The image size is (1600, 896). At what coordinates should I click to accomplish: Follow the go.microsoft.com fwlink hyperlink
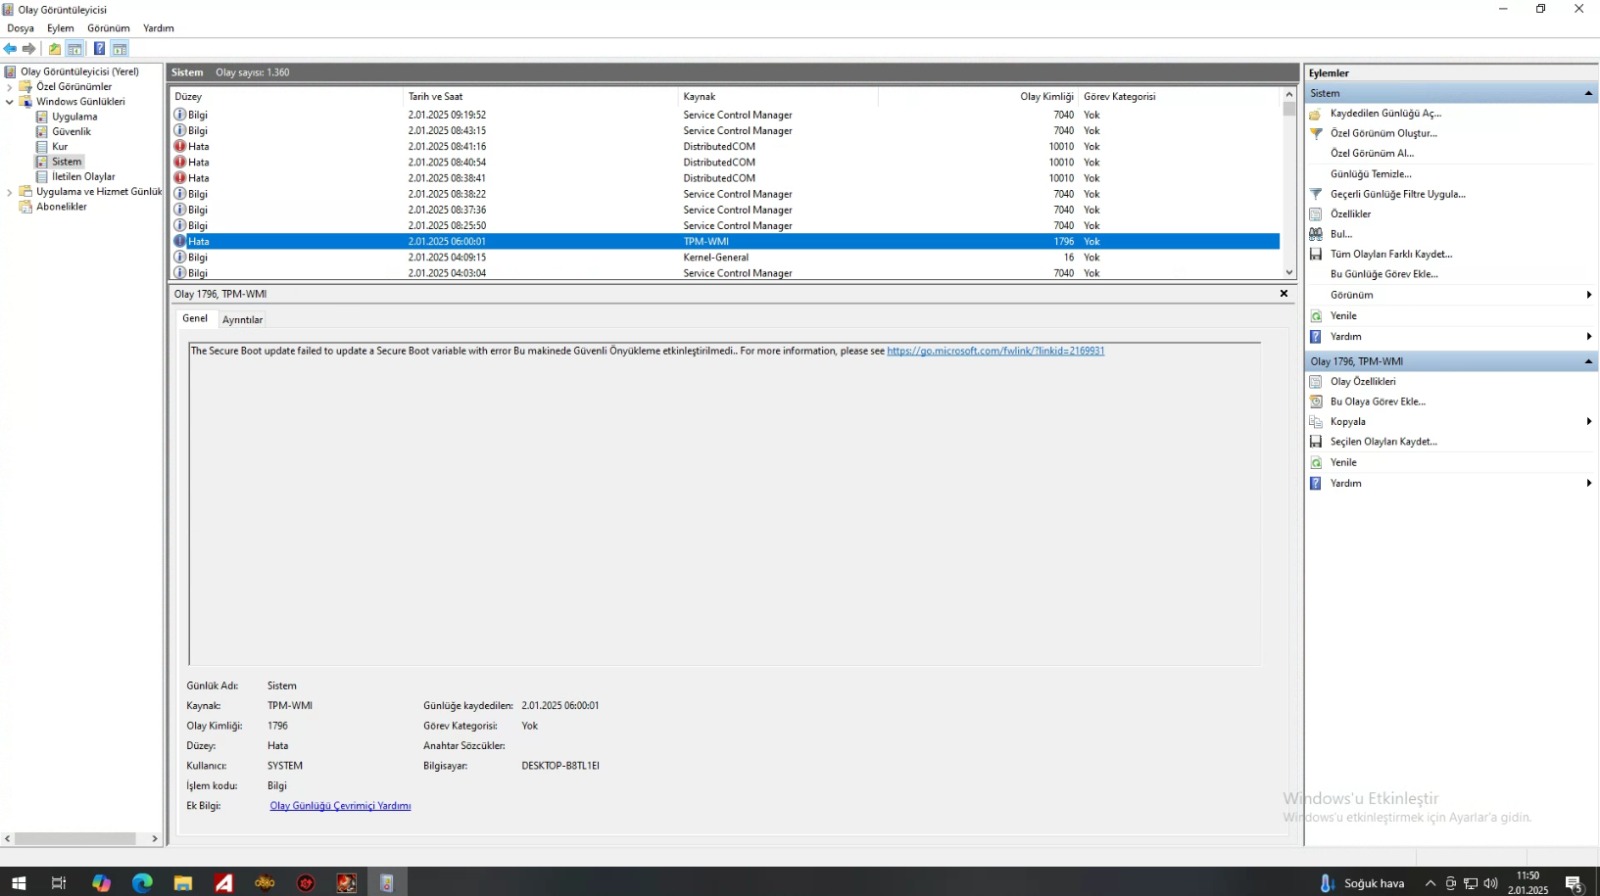[995, 351]
